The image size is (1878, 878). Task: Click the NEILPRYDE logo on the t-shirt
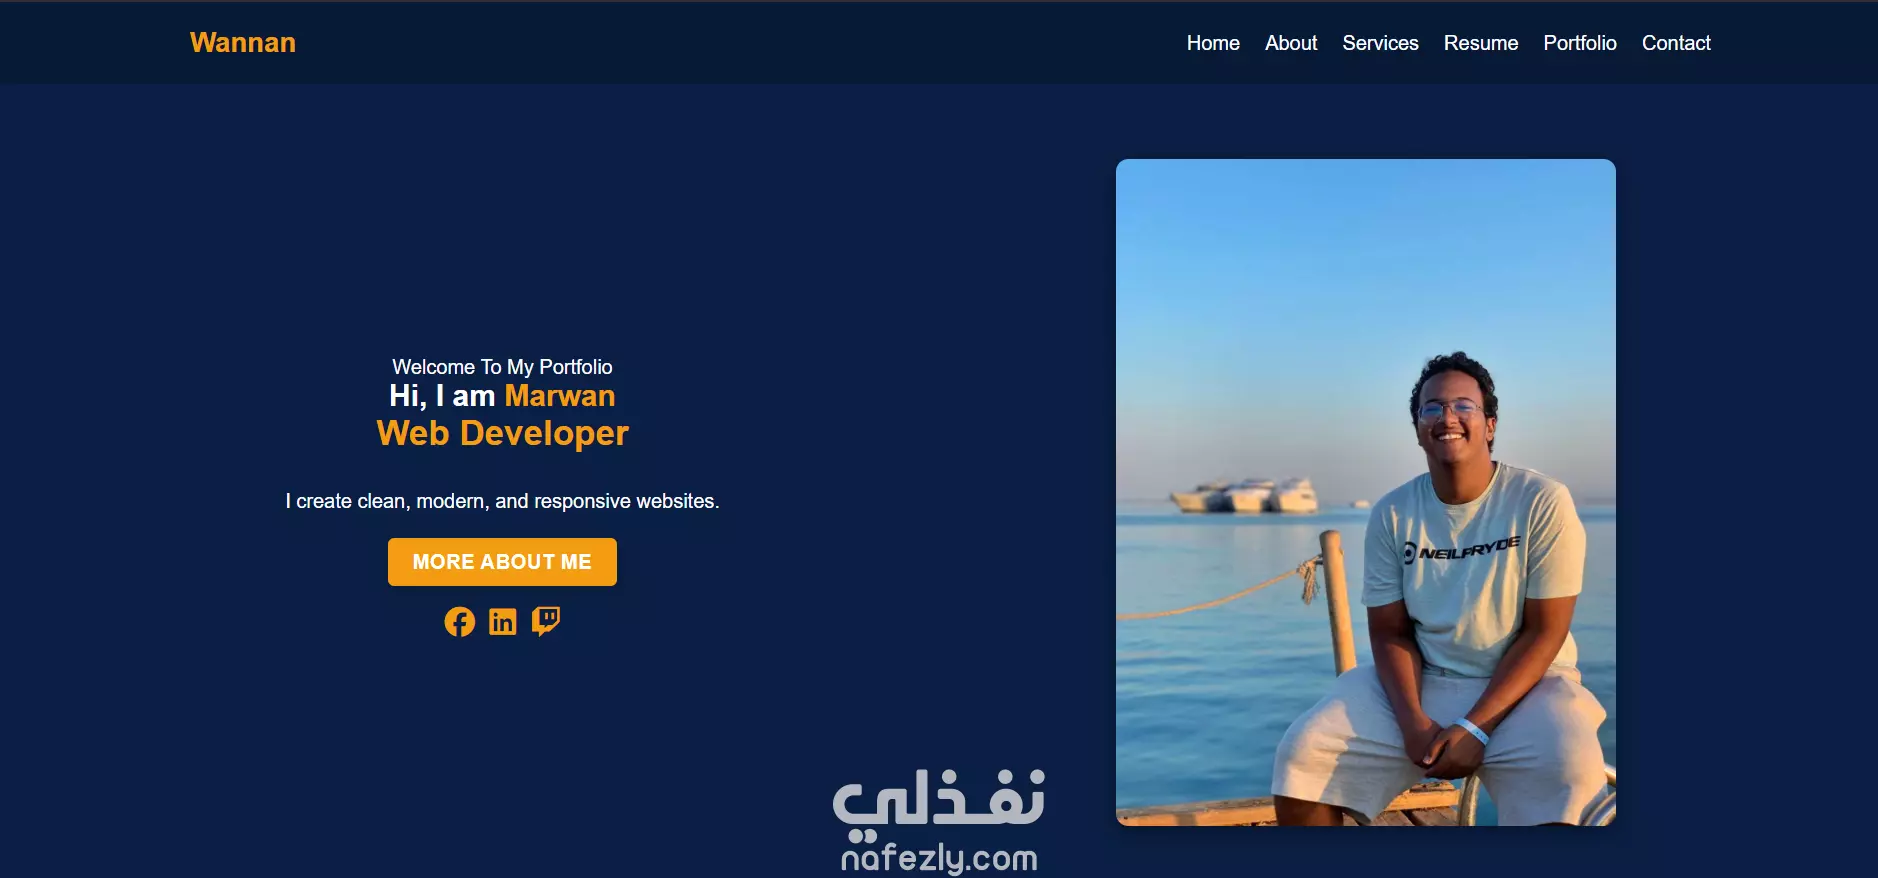coord(1461,549)
